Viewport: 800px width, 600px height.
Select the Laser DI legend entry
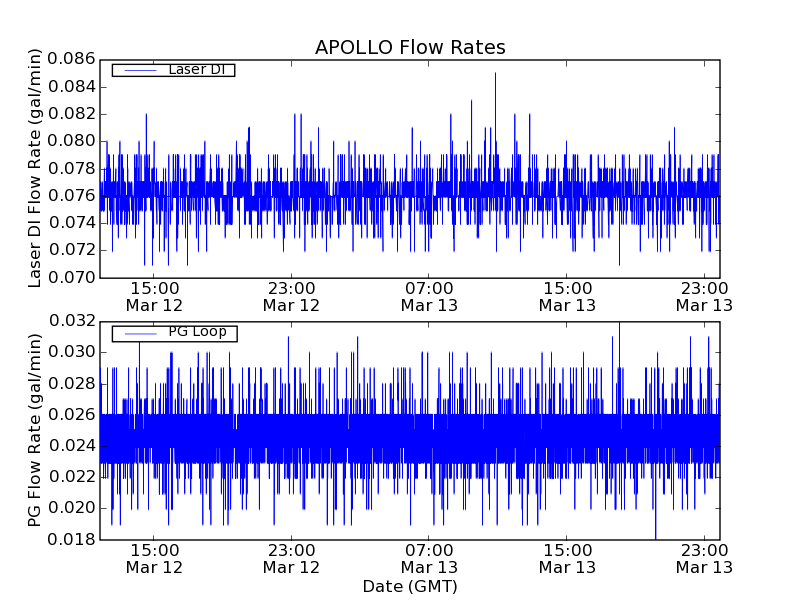[x=195, y=69]
